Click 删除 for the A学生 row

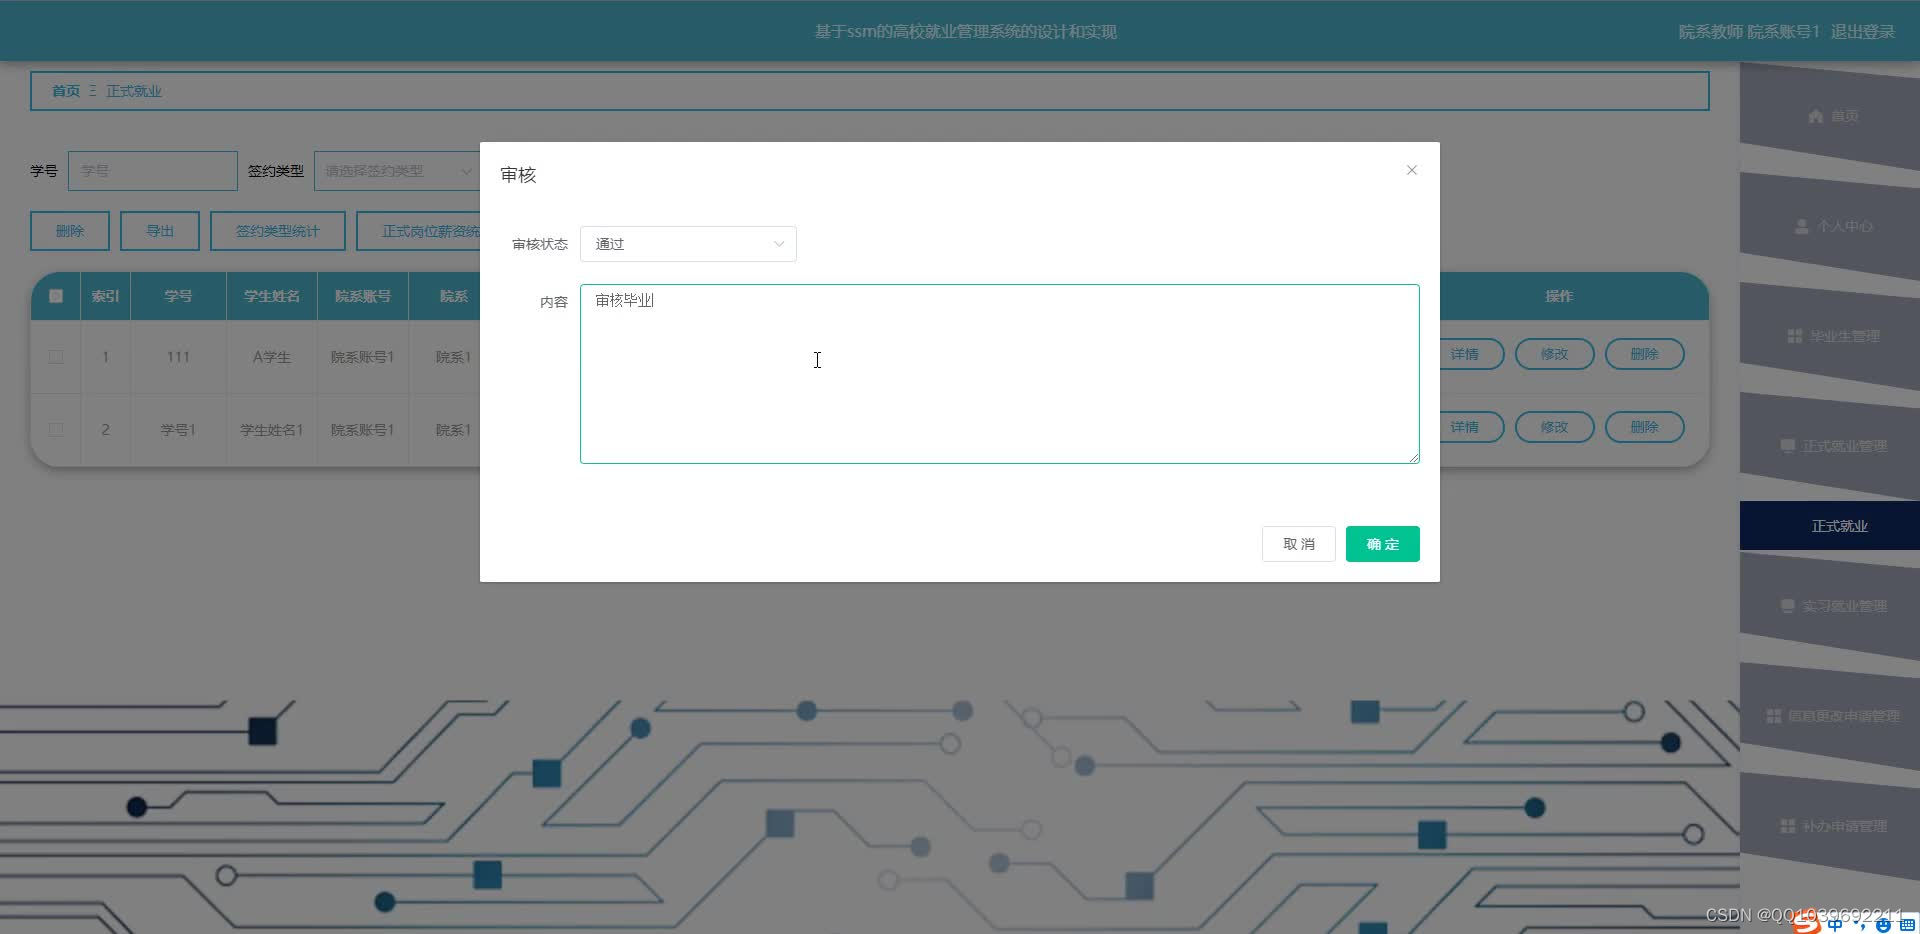1644,354
